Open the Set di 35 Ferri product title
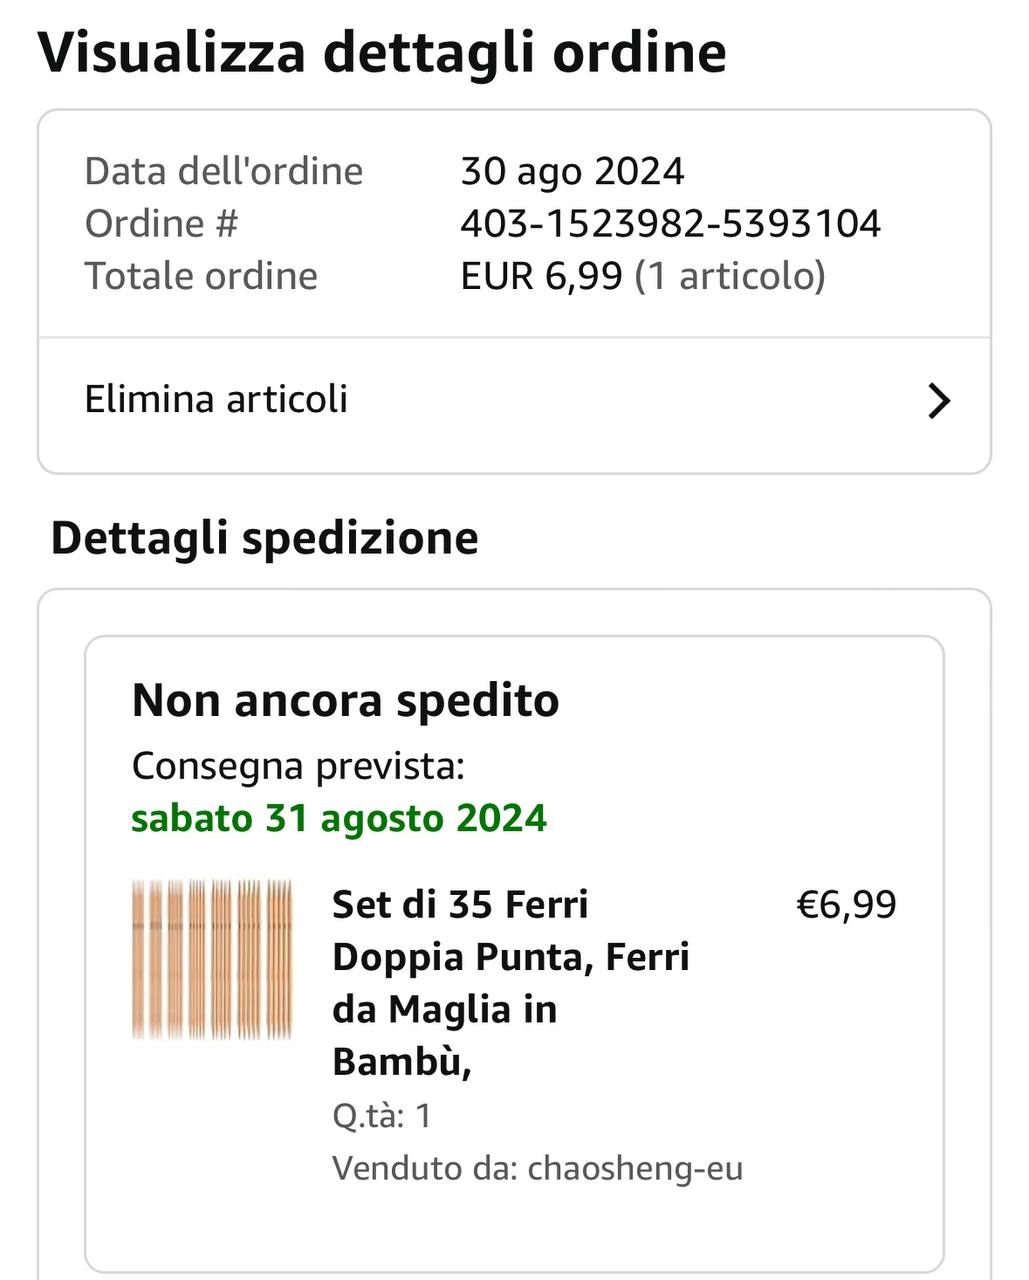Image resolution: width=1029 pixels, height=1280 pixels. (x=510, y=982)
